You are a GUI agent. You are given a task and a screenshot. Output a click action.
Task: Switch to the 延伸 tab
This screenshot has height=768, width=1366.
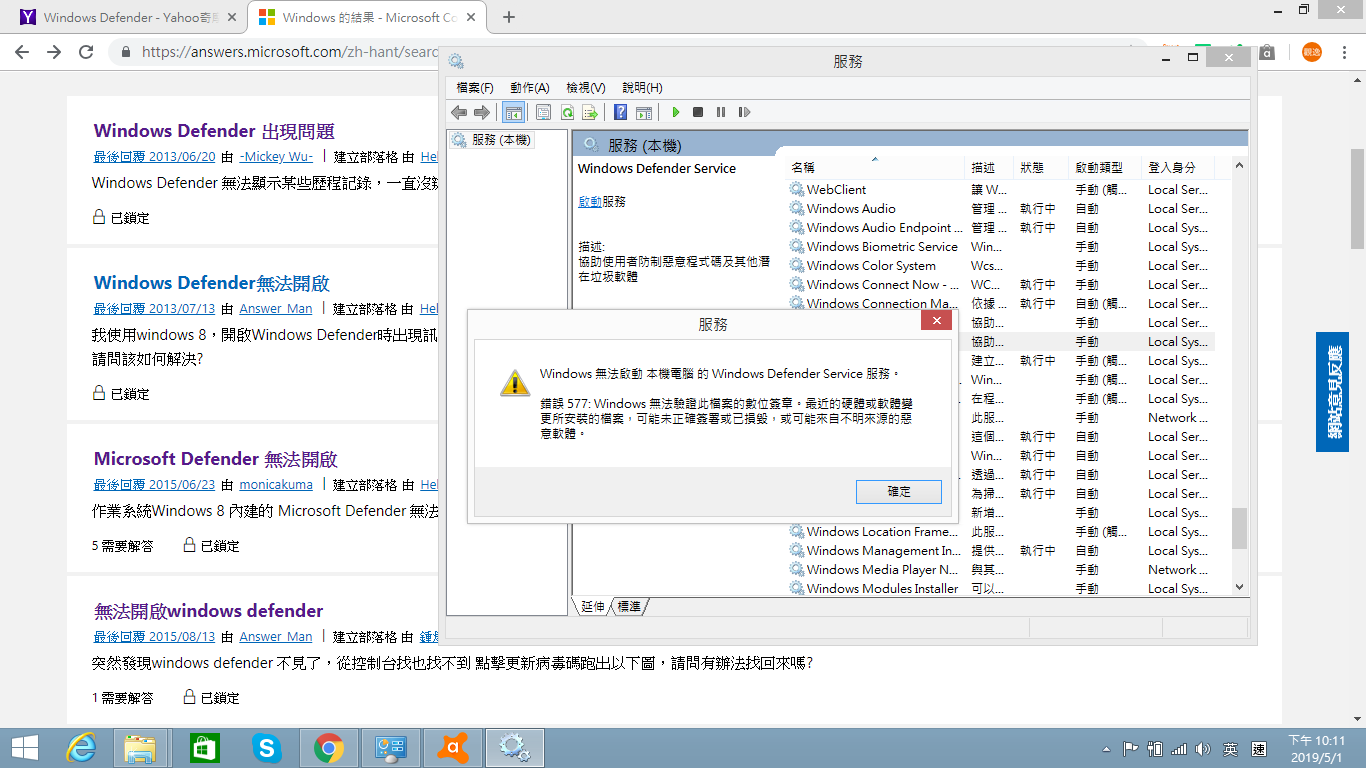tap(592, 606)
